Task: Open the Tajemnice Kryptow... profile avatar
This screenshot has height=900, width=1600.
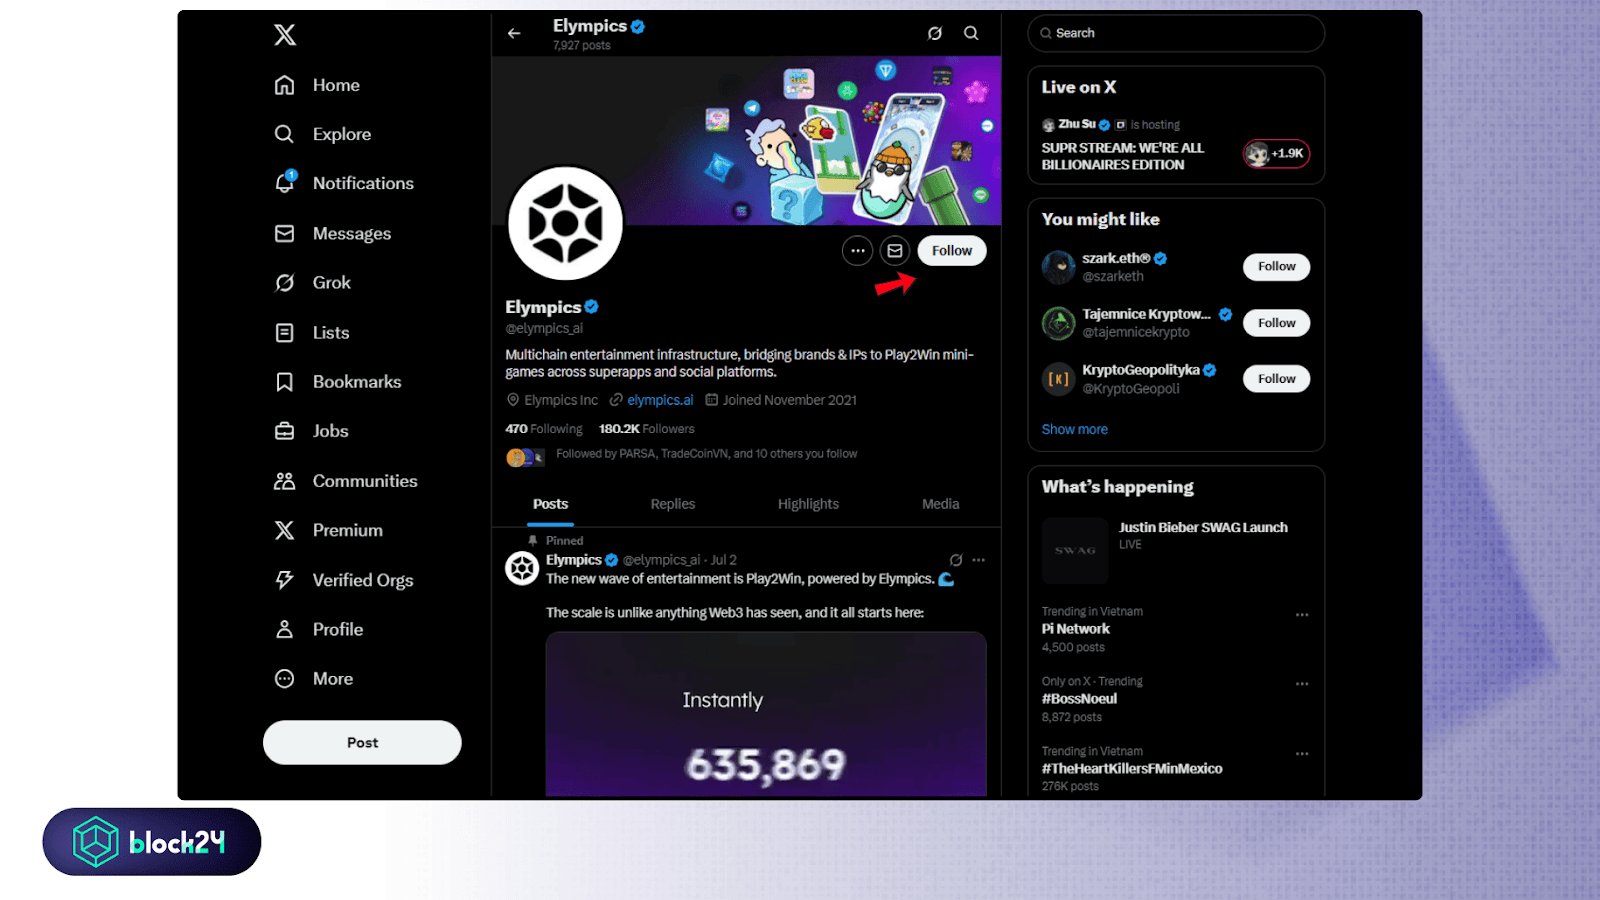Action: [x=1058, y=323]
